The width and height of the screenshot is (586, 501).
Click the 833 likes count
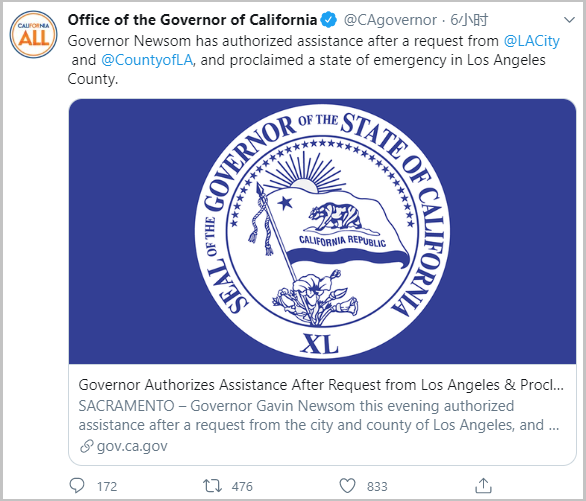tap(377, 486)
